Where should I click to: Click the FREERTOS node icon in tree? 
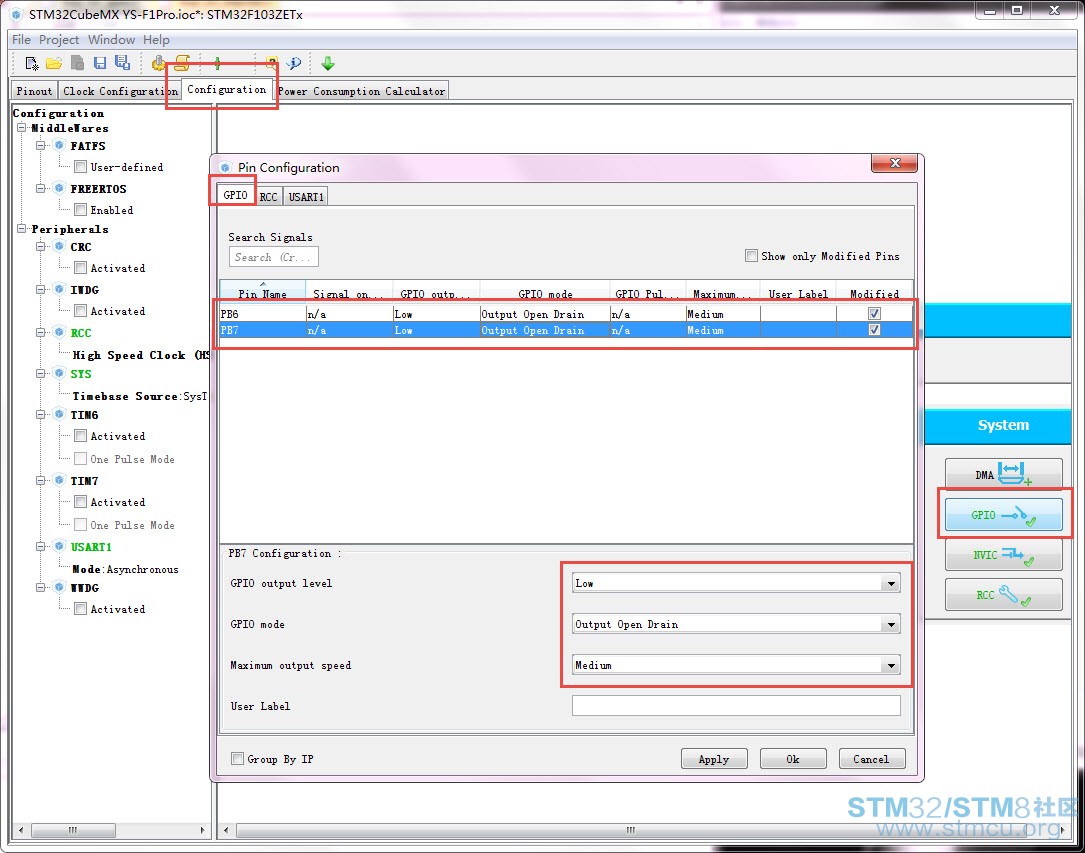tap(60, 188)
